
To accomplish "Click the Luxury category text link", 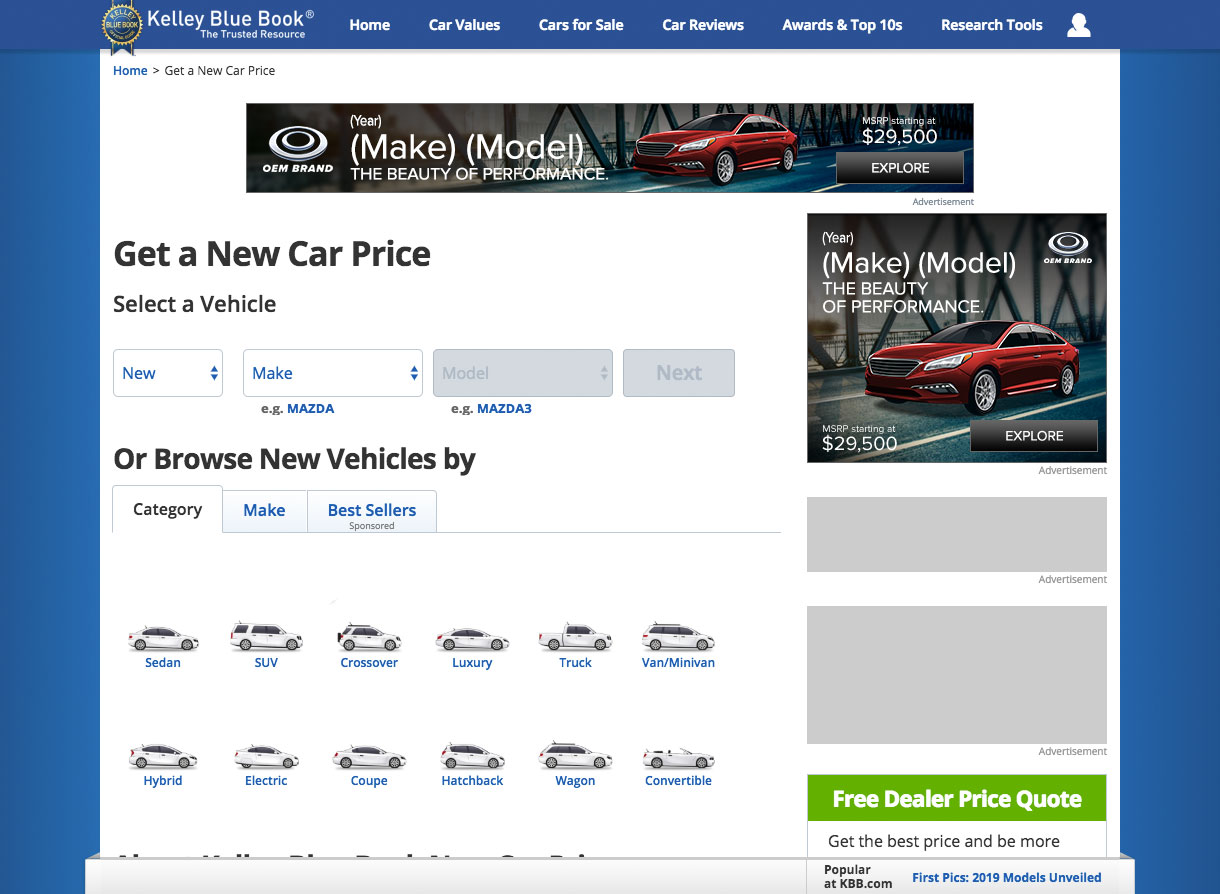I will click(472, 663).
